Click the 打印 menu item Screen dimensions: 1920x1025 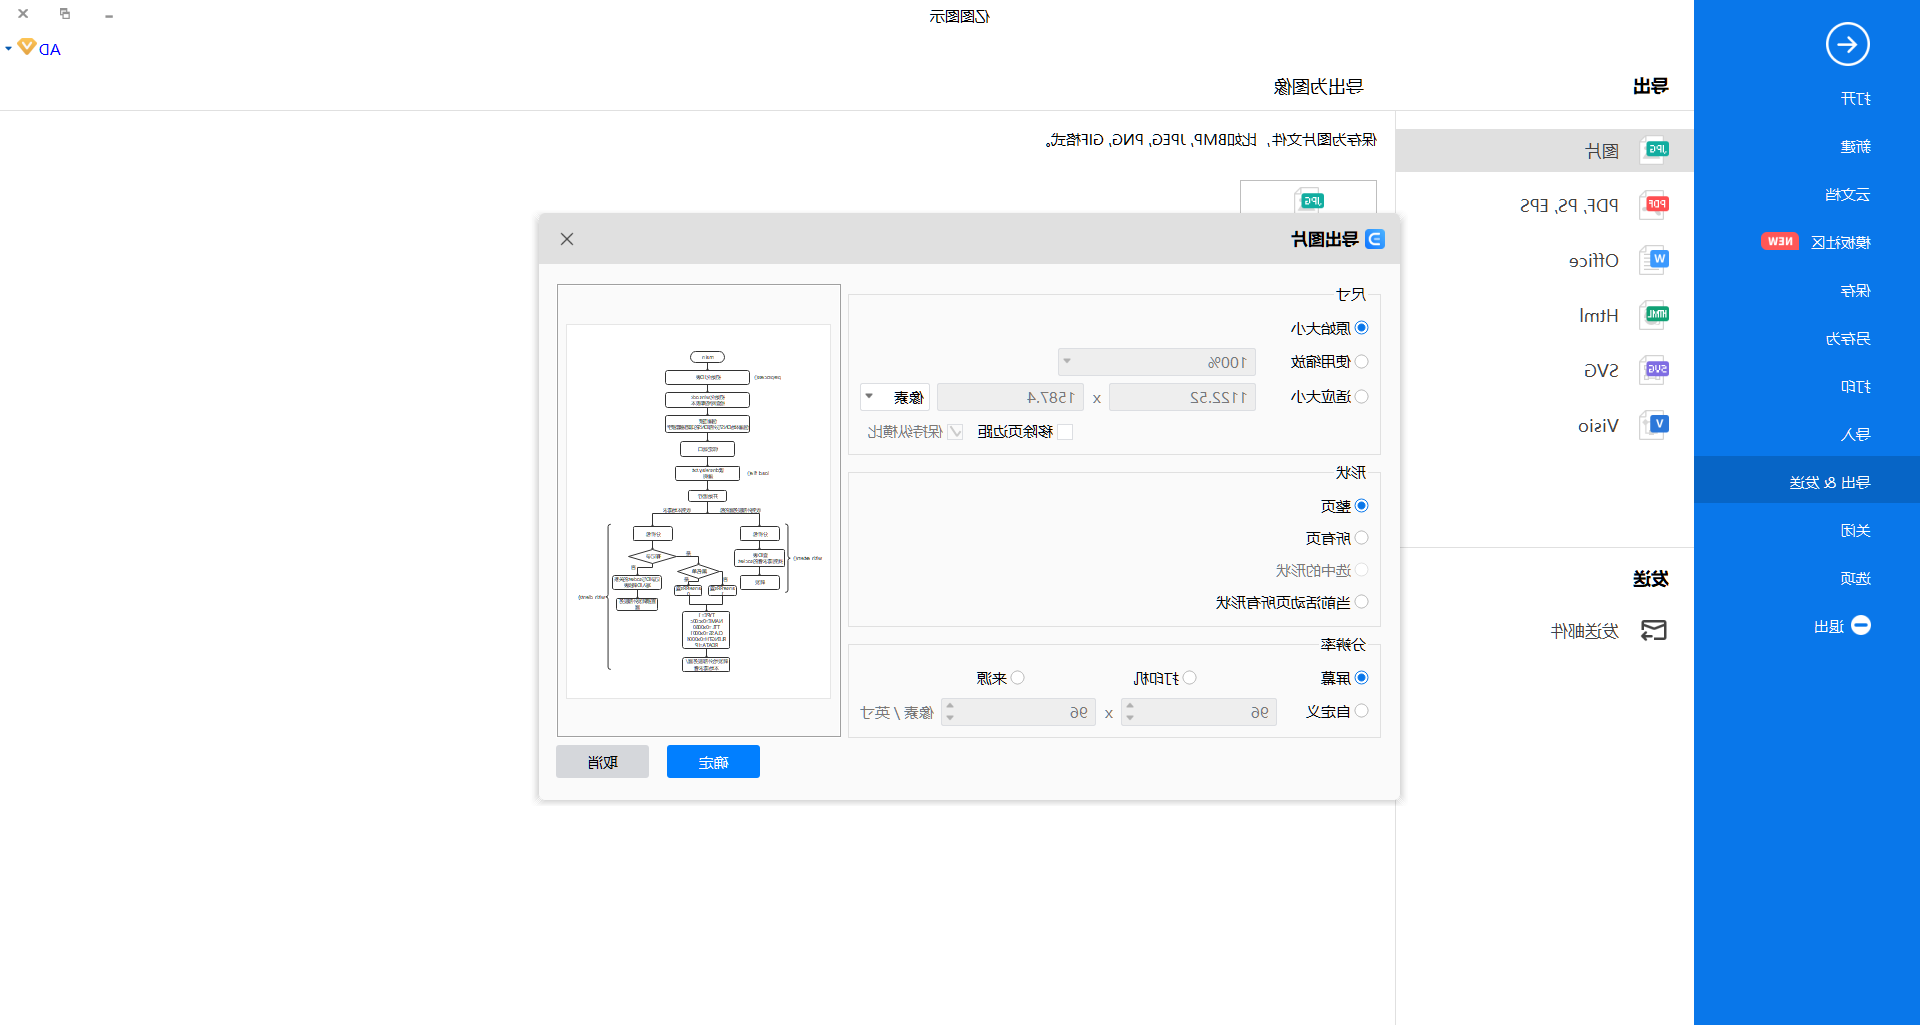pos(1855,386)
